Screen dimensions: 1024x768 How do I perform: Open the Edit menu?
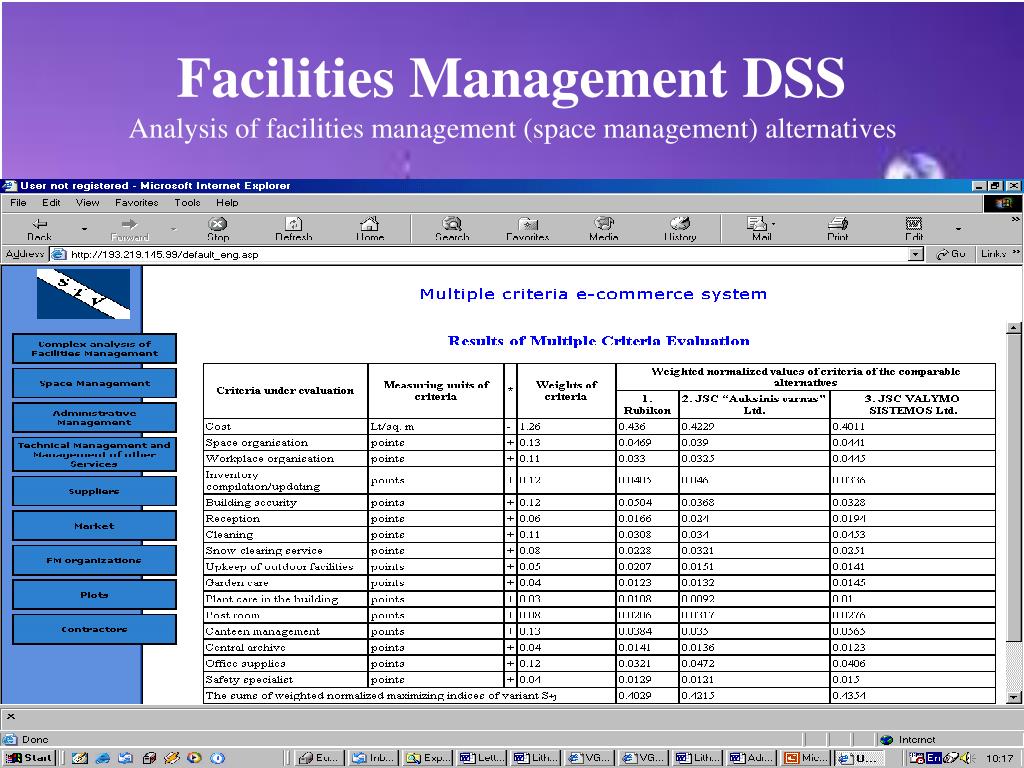pyautogui.click(x=51, y=202)
